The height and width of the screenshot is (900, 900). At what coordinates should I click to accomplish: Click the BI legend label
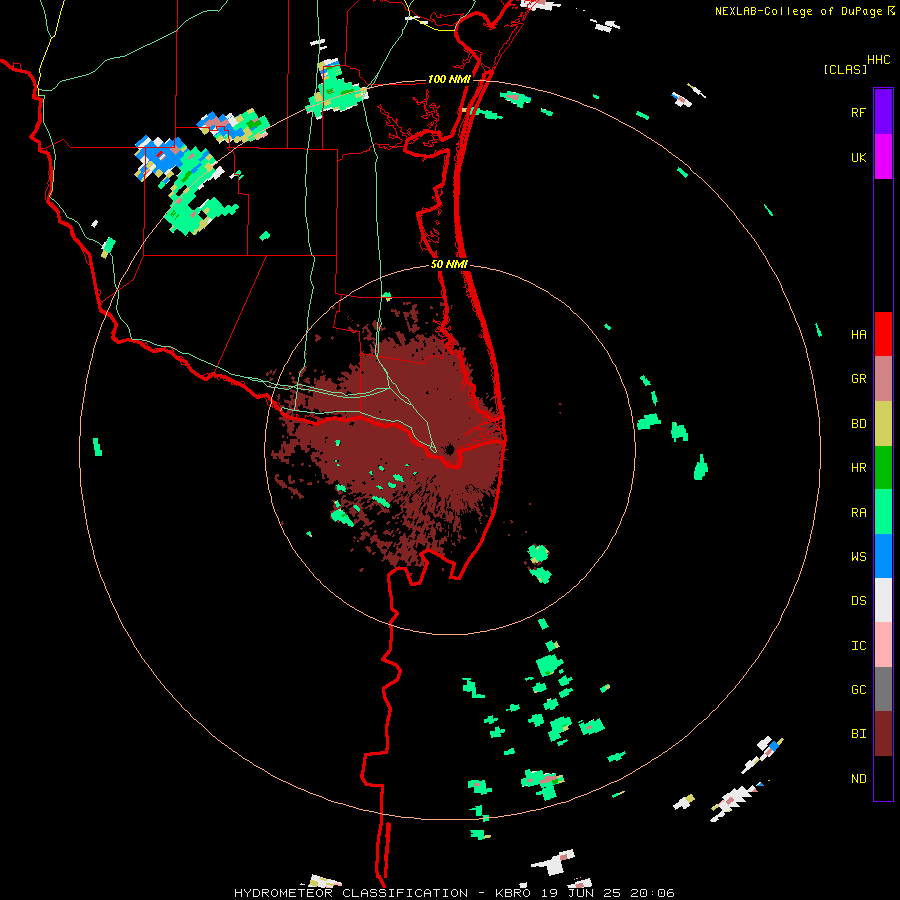point(858,734)
